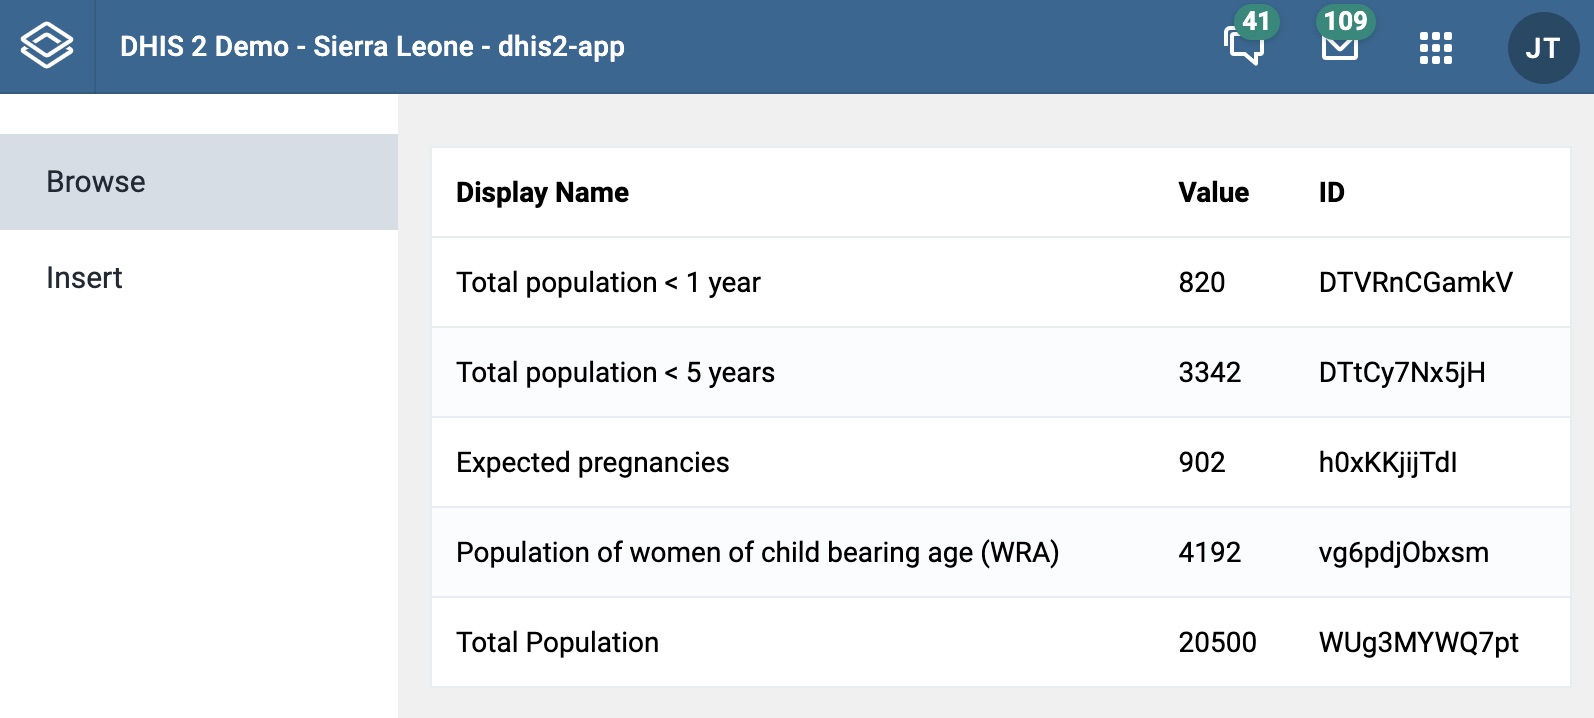Viewport: 1594px width, 718px height.
Task: Open the interpretations chat icon
Action: (x=1243, y=46)
